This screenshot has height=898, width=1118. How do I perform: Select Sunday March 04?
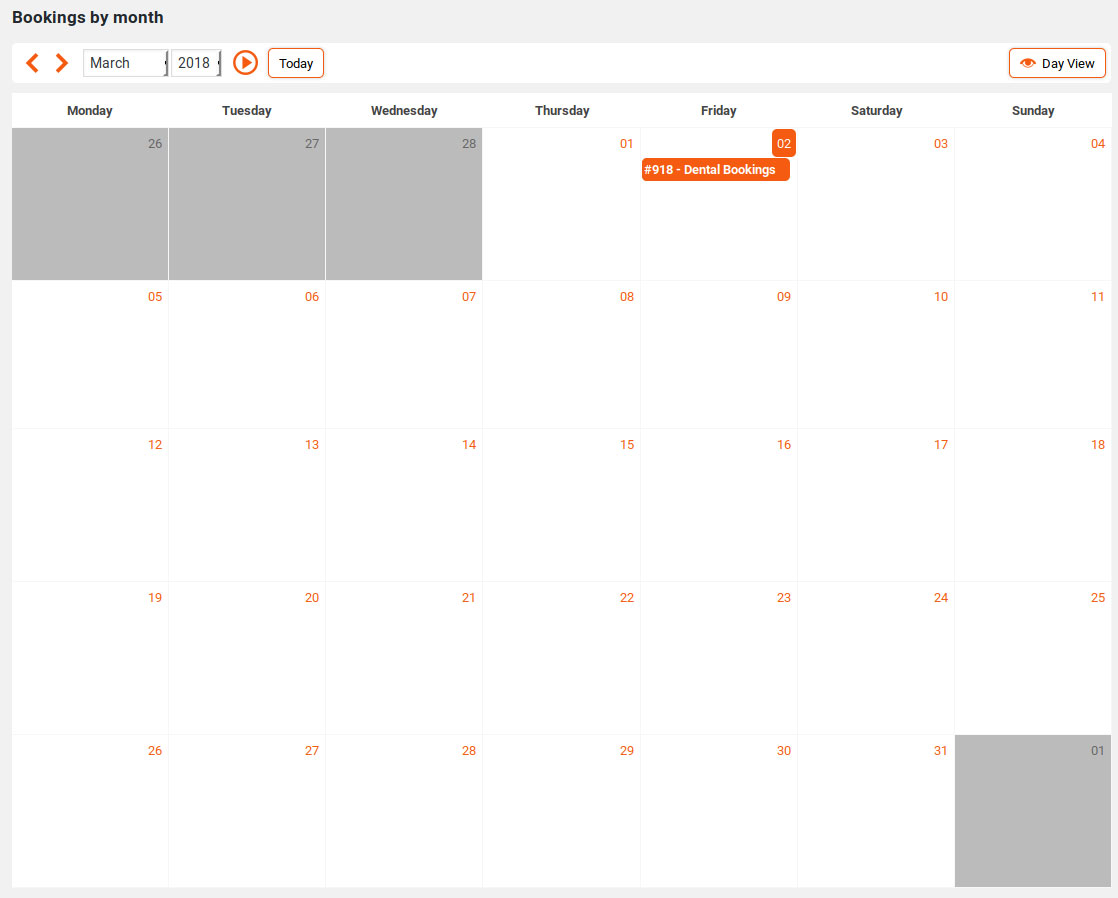[1032, 204]
